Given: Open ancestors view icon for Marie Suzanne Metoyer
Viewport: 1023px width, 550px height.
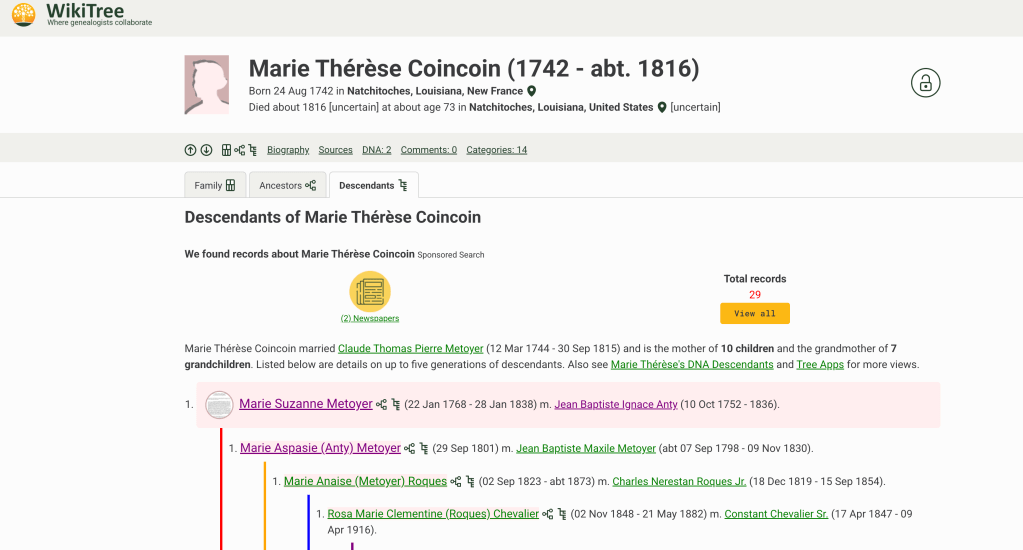Looking at the screenshot, I should 381,405.
